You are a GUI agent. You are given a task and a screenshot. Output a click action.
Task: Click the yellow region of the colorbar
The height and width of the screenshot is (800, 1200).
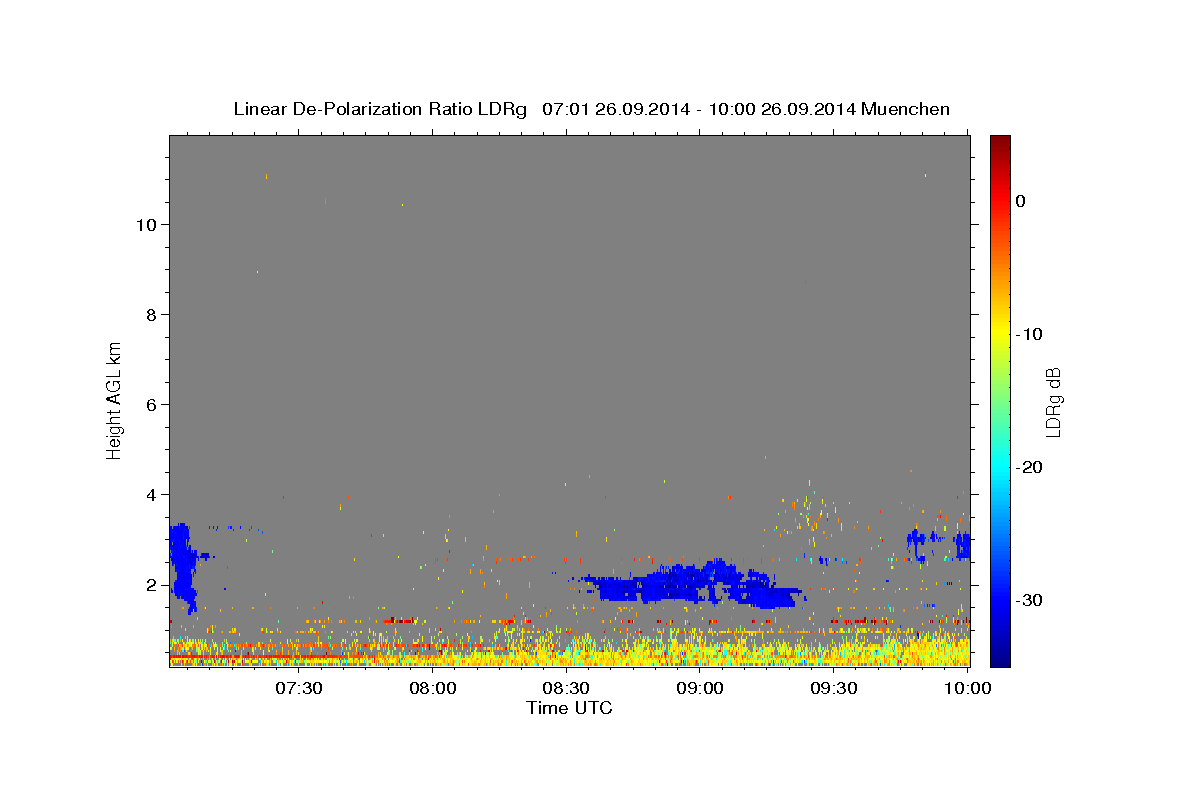coord(1000,334)
